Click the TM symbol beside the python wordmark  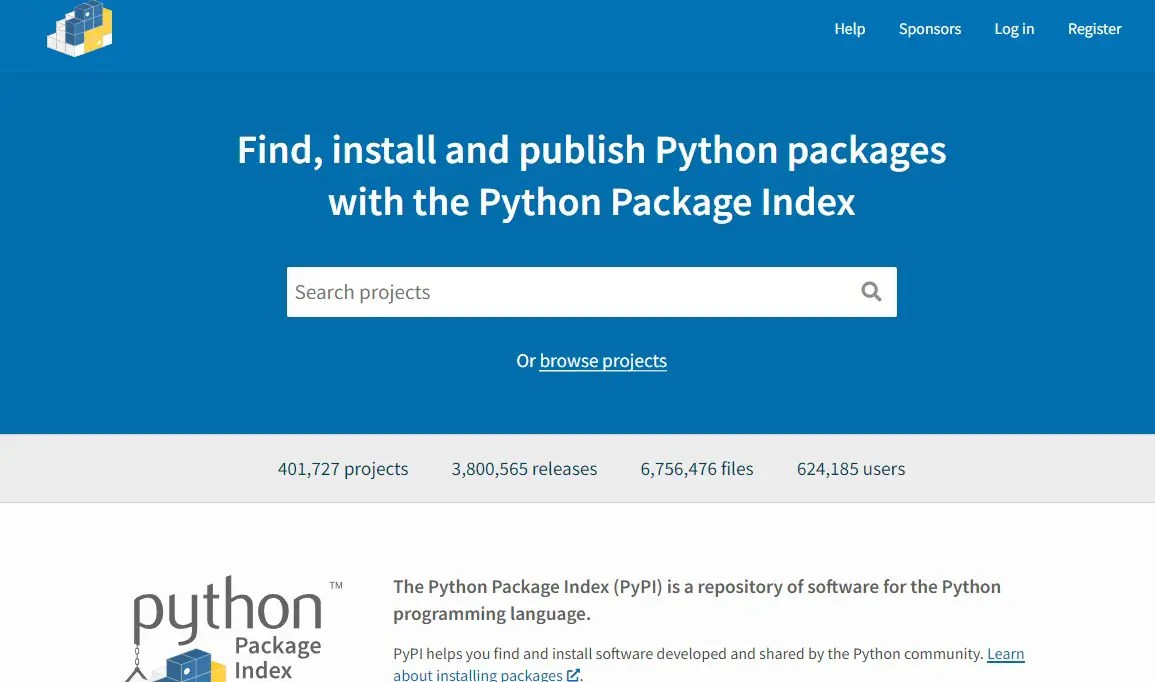tap(337, 584)
